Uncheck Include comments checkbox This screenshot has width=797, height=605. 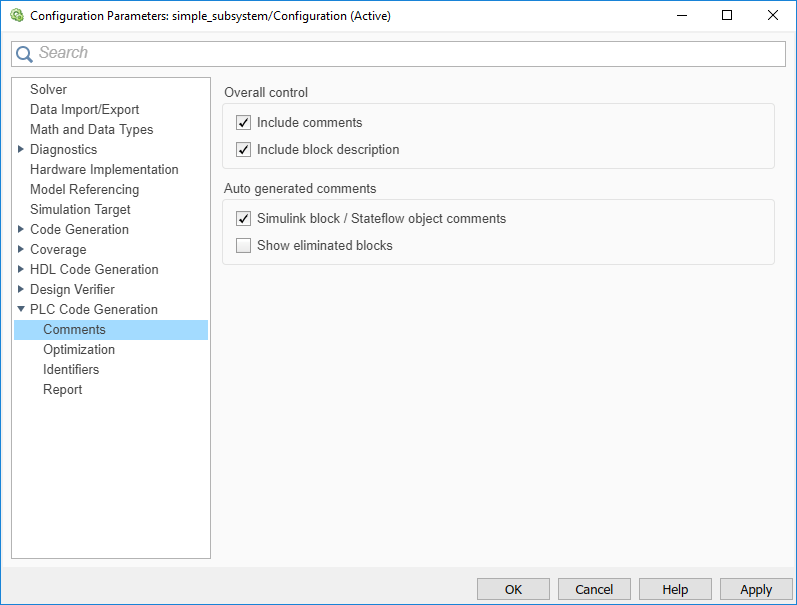tap(243, 123)
